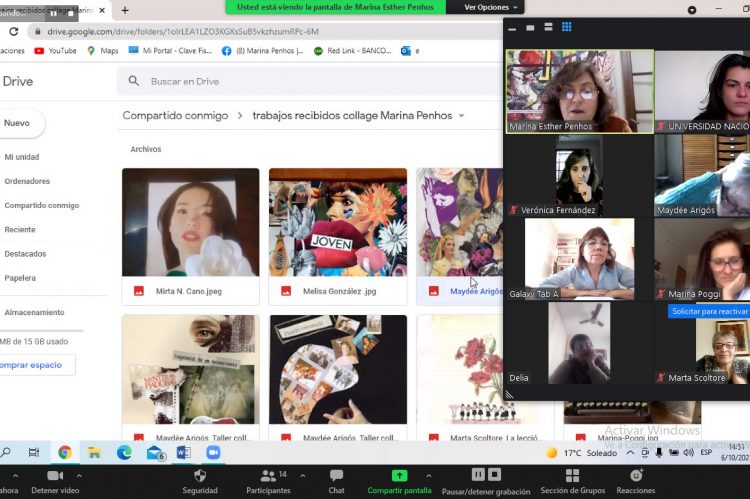The image size is (750, 499).
Task: Open Sección de Grupos breakout rooms
Action: (x=572, y=476)
